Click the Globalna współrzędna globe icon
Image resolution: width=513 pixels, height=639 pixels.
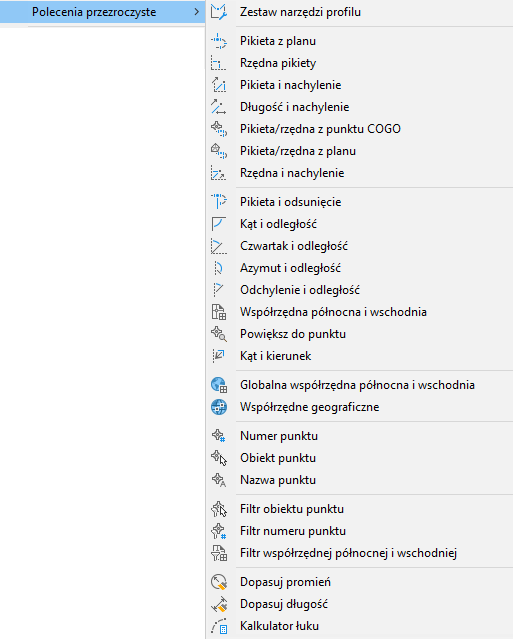click(218, 385)
